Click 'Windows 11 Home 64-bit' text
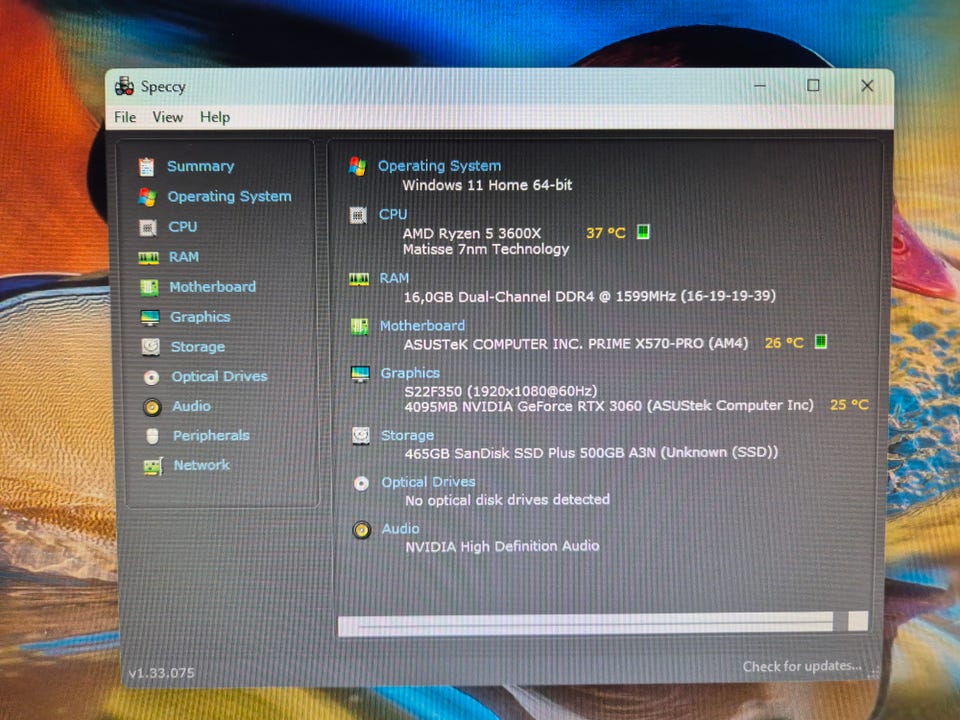This screenshot has width=960, height=720. point(487,185)
